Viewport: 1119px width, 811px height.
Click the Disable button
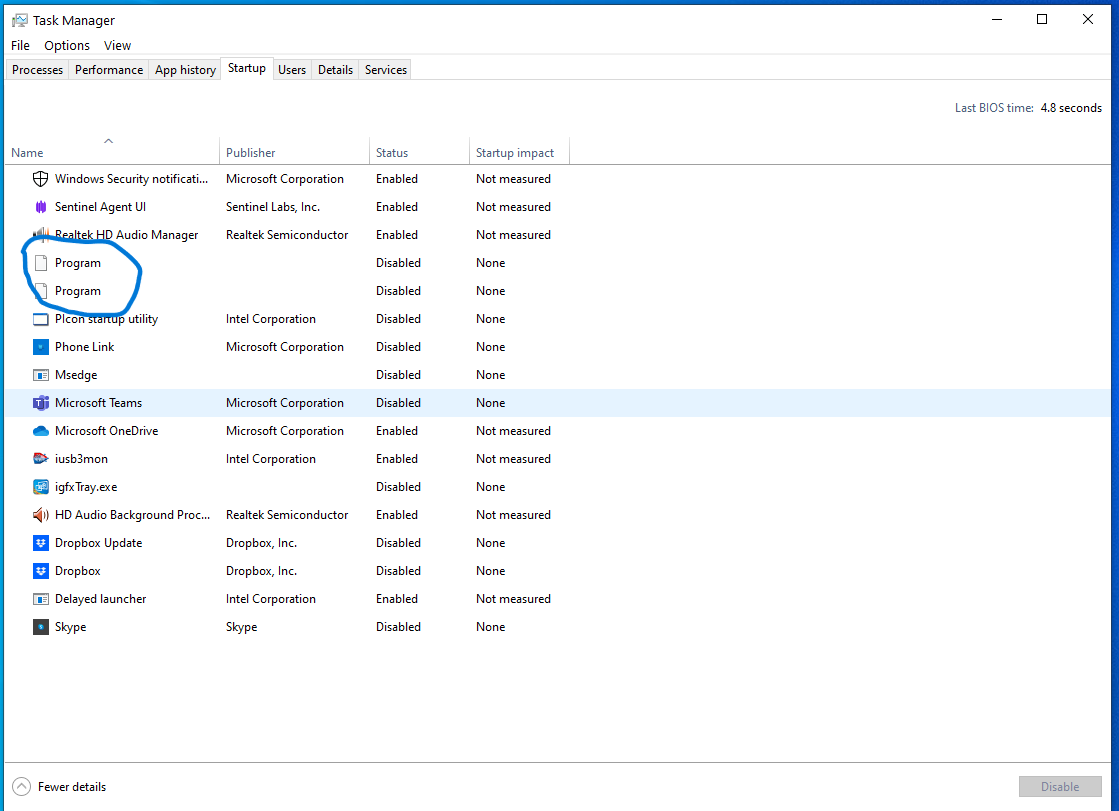tap(1060, 787)
